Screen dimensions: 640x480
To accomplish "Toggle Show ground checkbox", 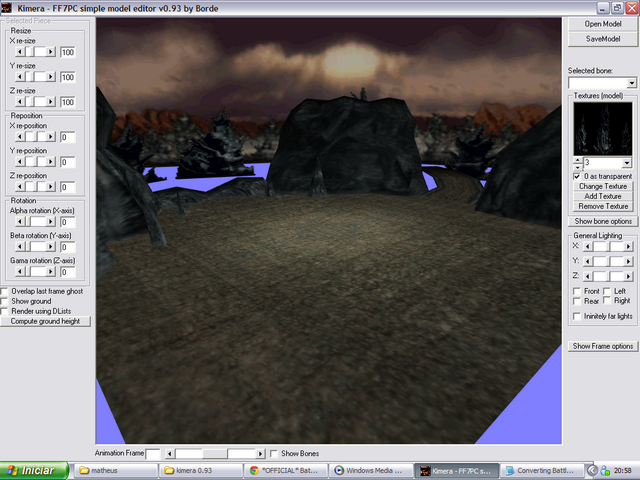I will [4, 301].
